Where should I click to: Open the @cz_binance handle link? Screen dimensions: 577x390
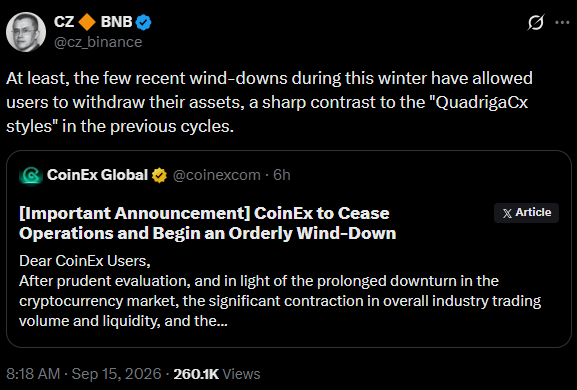(x=98, y=42)
